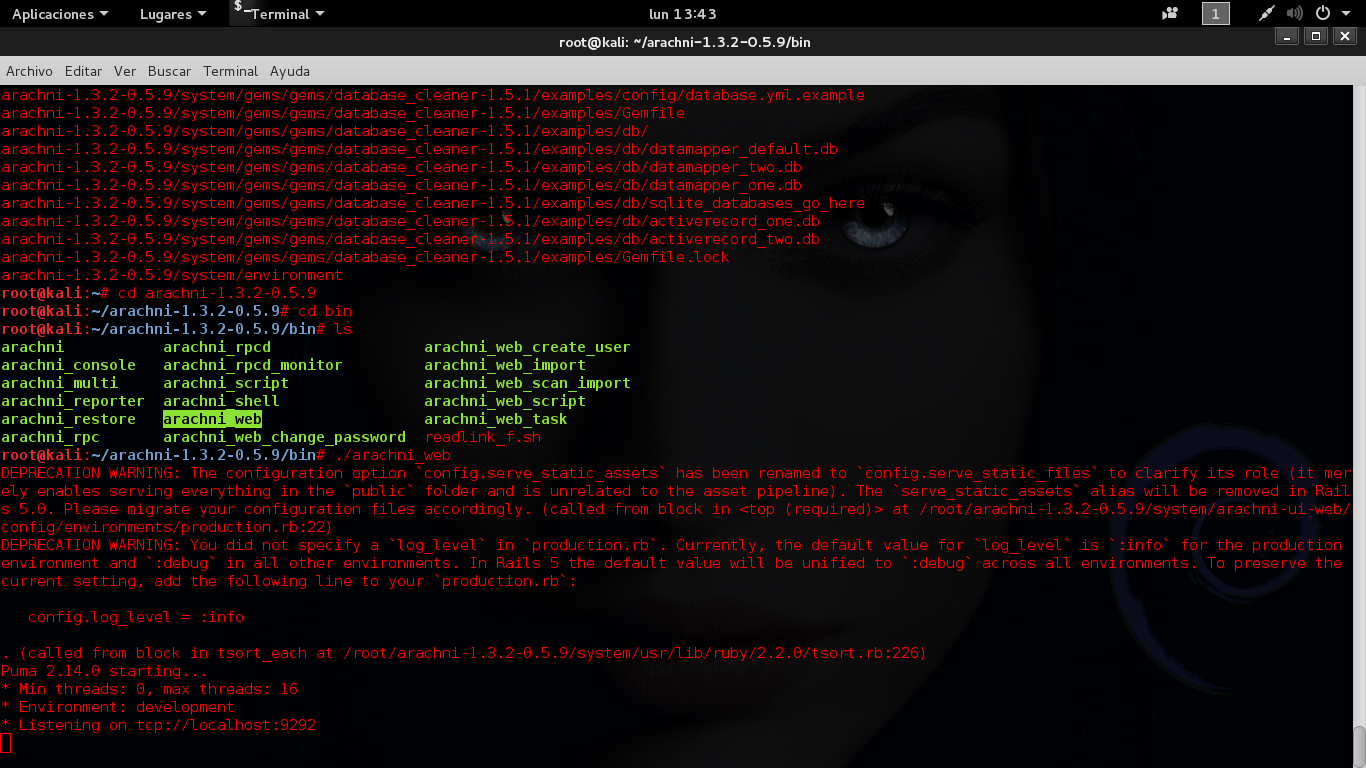This screenshot has height=768, width=1366.
Task: Open the Lugares menu
Action: (166, 14)
